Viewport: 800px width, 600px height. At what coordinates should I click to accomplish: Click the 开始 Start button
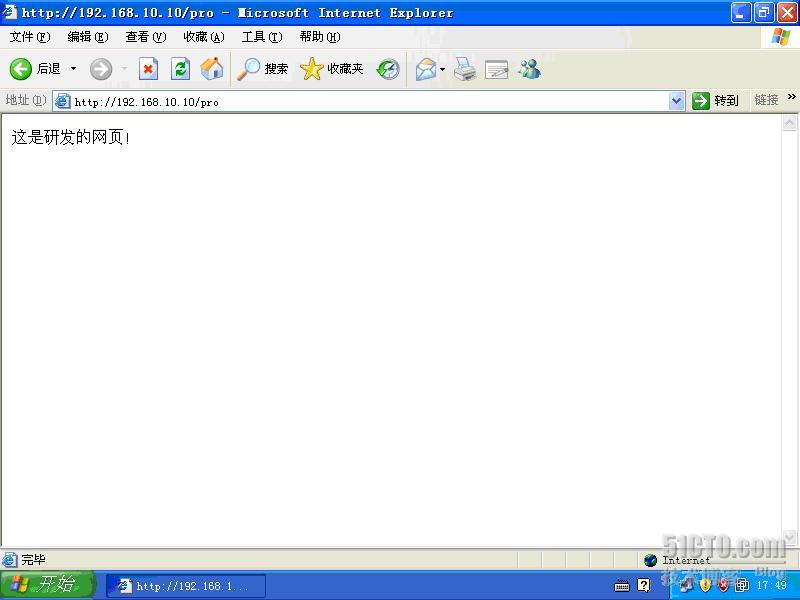[x=48, y=585]
